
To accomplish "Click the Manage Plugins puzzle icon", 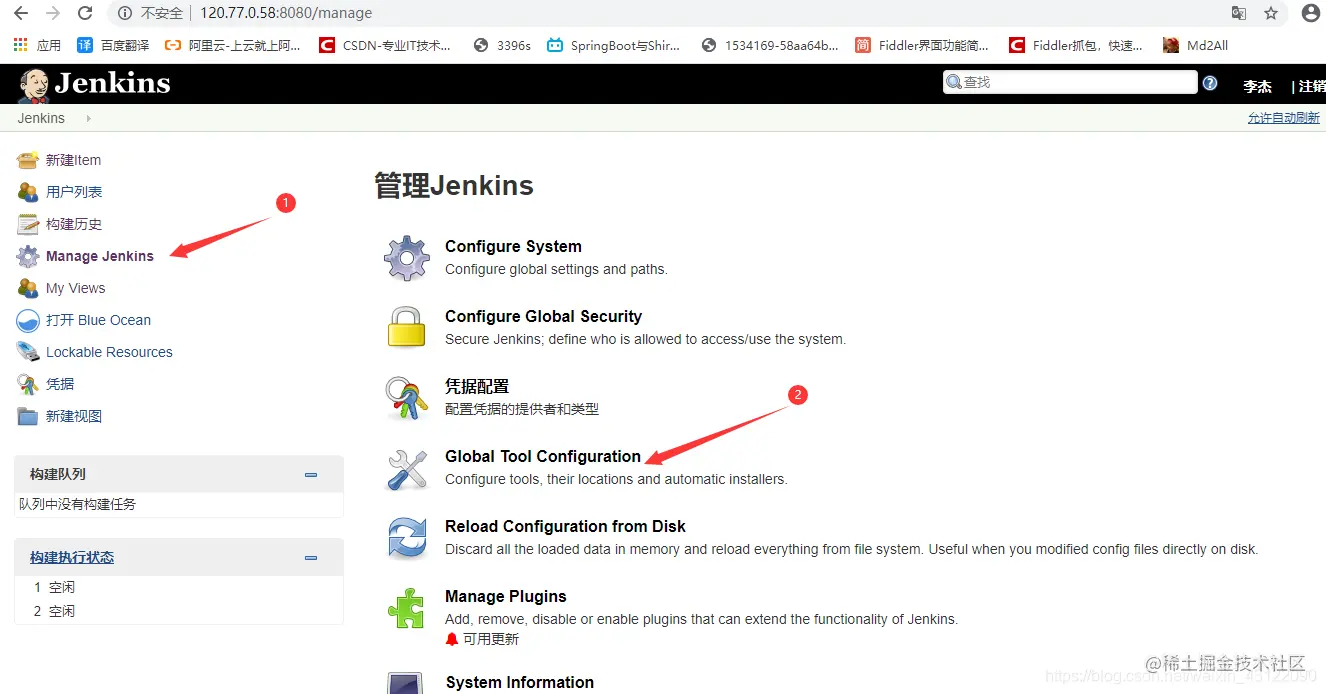I will click(407, 608).
